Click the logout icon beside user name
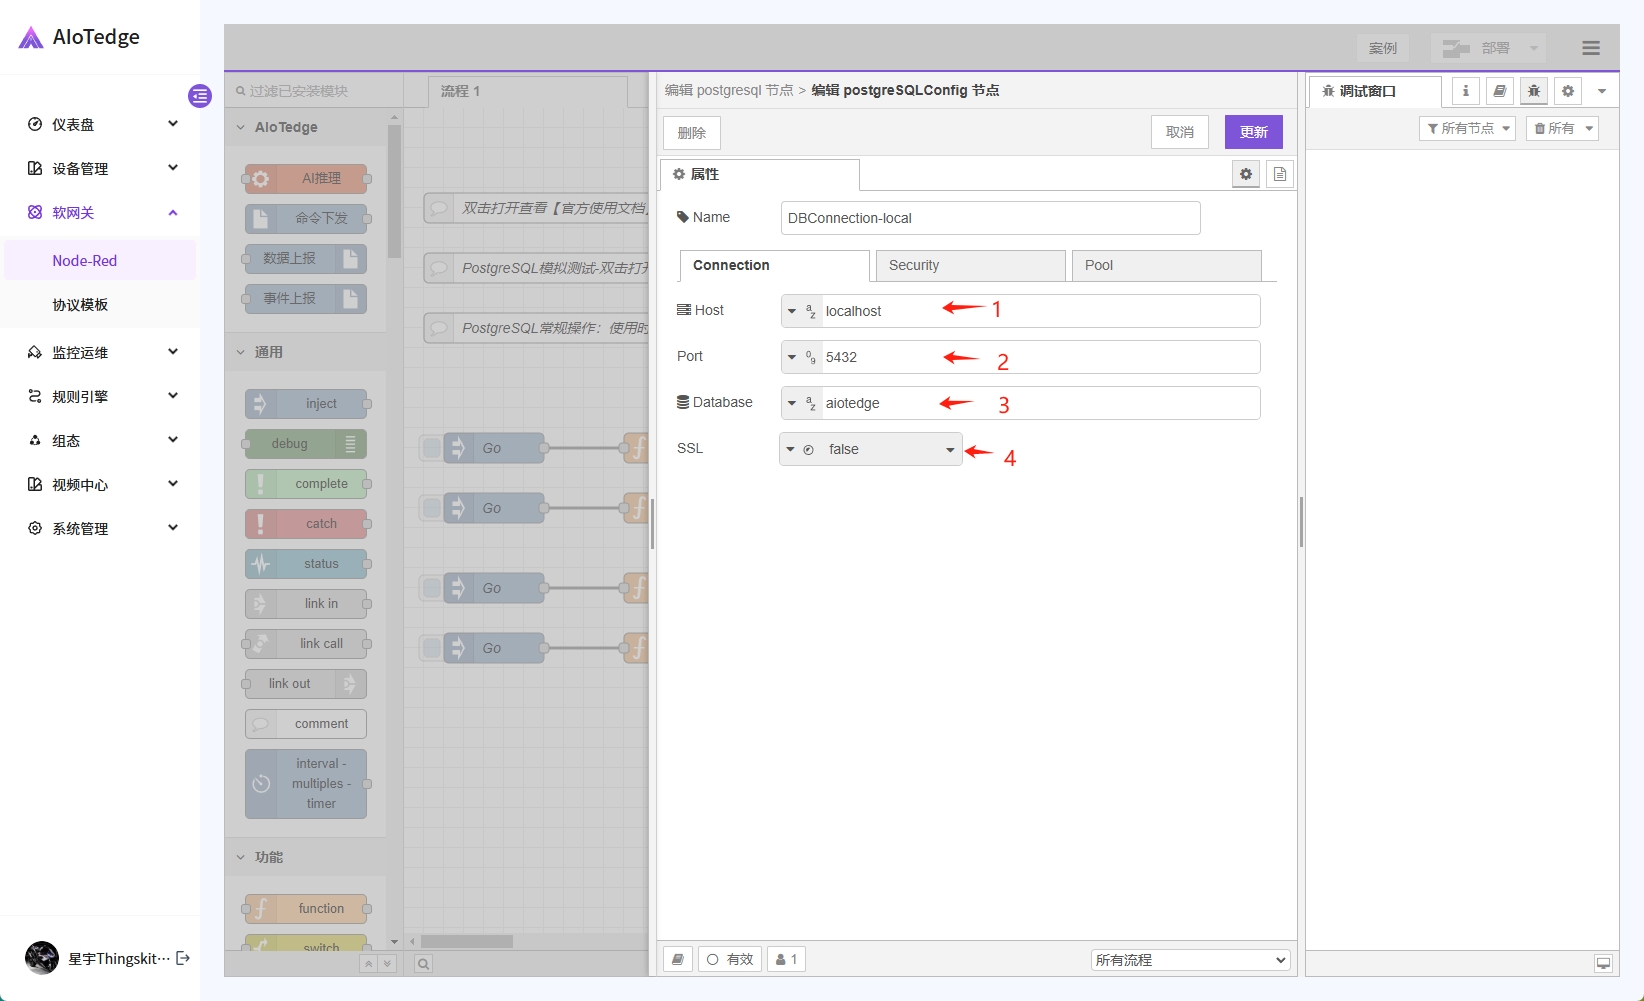The width and height of the screenshot is (1644, 1001). click(x=183, y=958)
